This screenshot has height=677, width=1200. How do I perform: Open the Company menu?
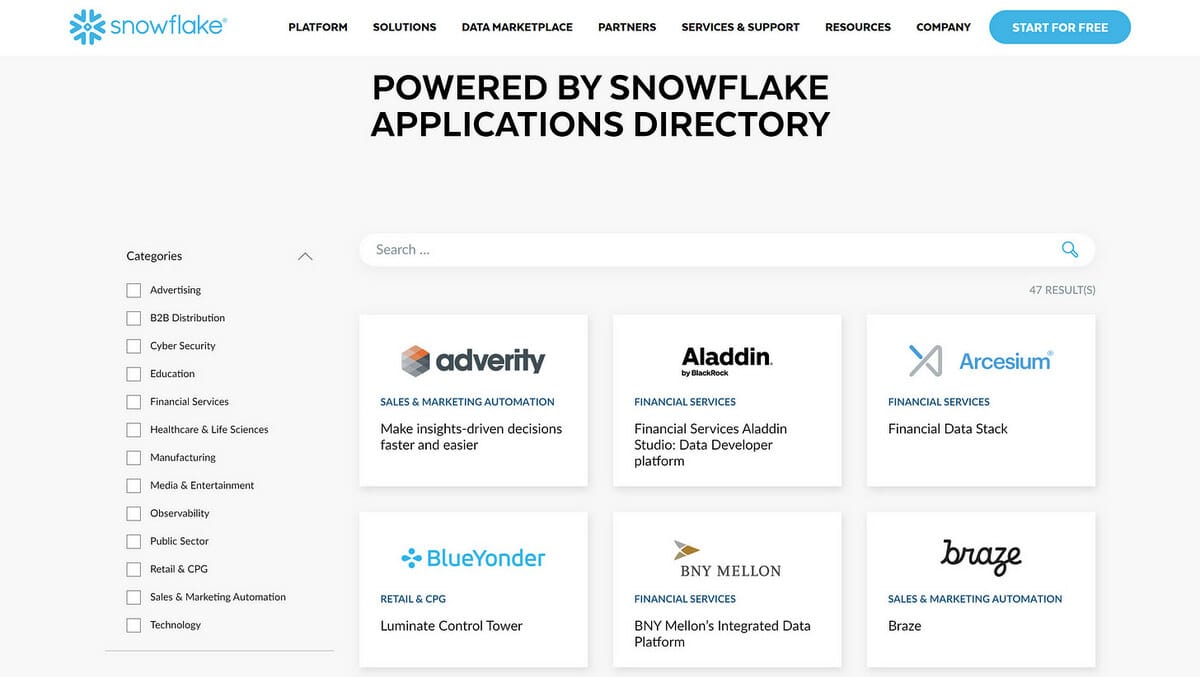coord(943,27)
